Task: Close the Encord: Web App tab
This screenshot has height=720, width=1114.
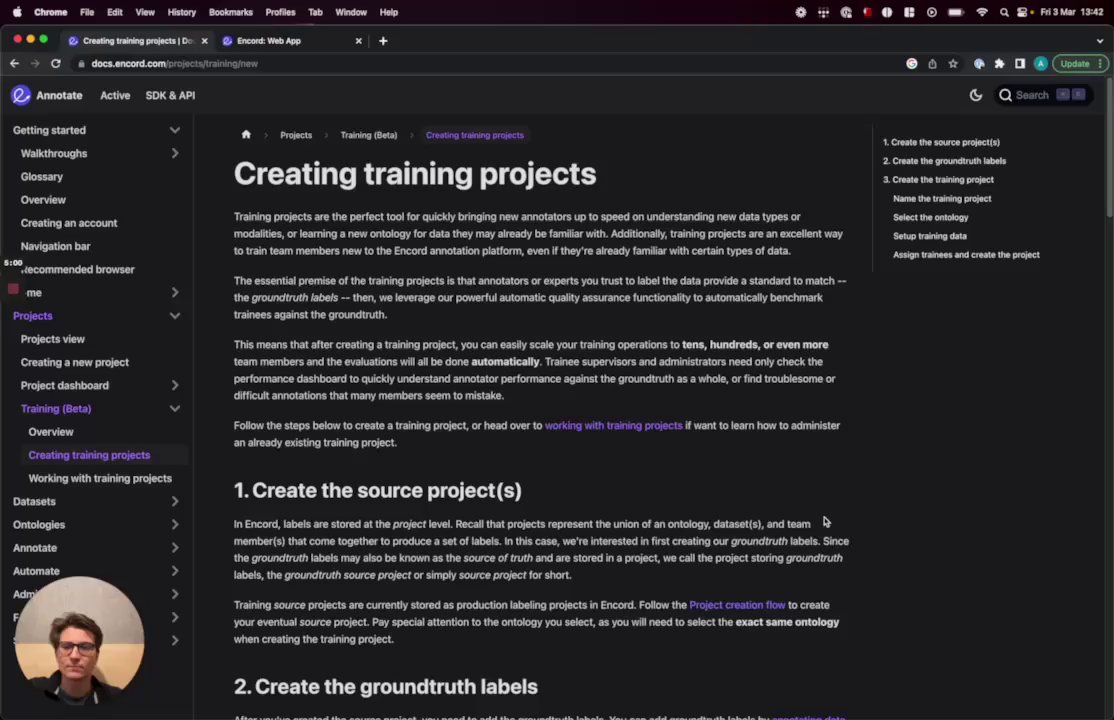Action: click(x=358, y=41)
